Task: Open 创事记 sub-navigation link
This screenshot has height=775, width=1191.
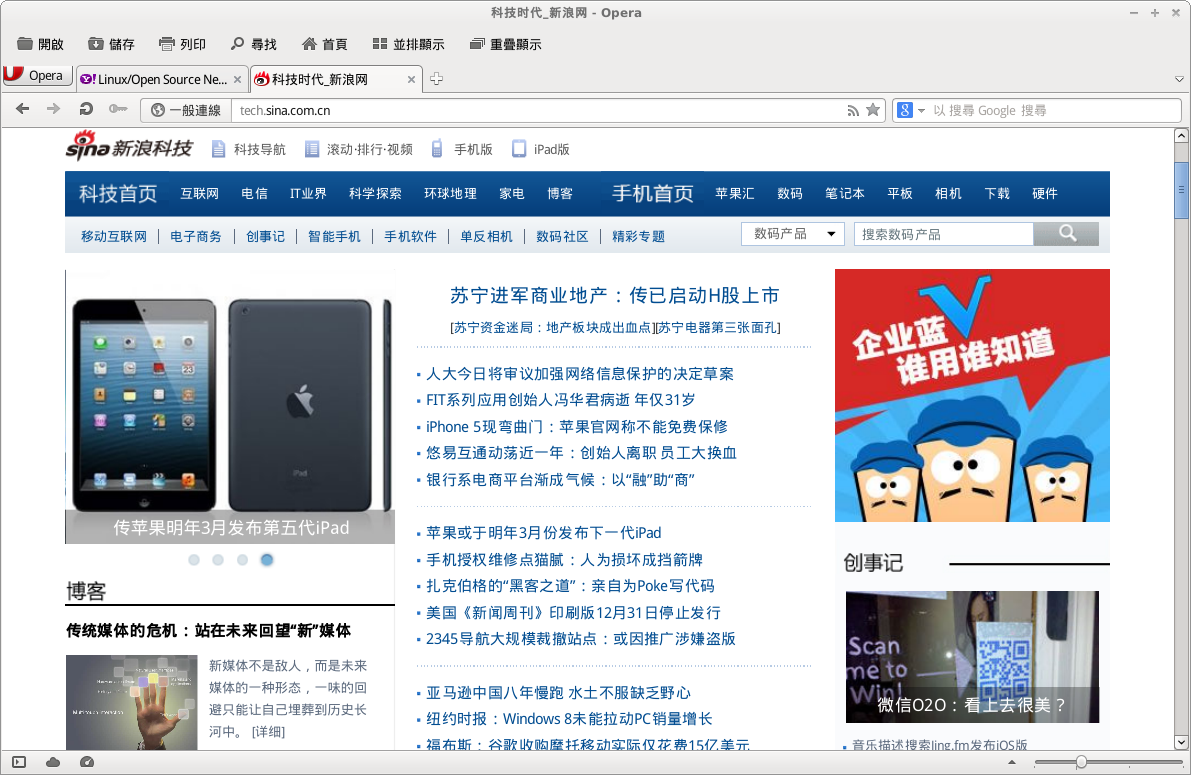Action: 265,236
